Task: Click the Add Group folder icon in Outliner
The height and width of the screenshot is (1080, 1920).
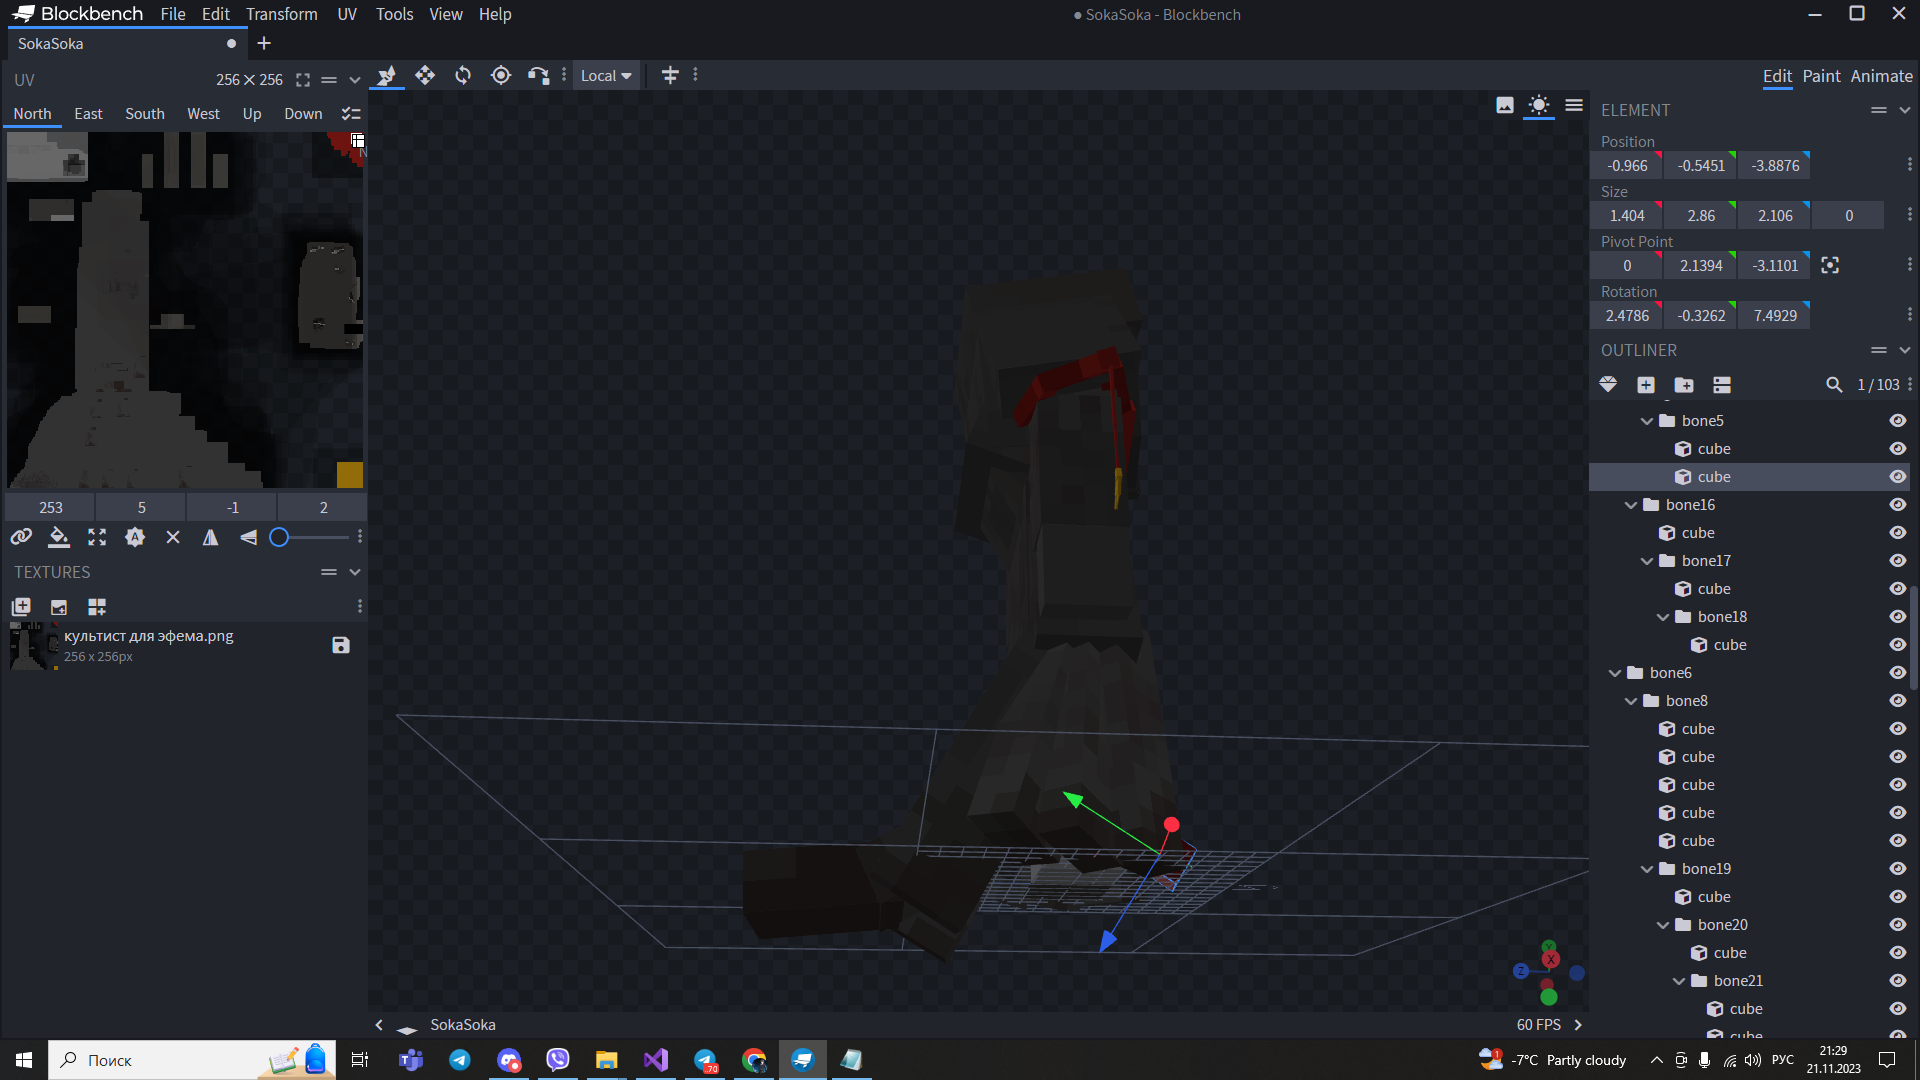Action: click(1684, 385)
